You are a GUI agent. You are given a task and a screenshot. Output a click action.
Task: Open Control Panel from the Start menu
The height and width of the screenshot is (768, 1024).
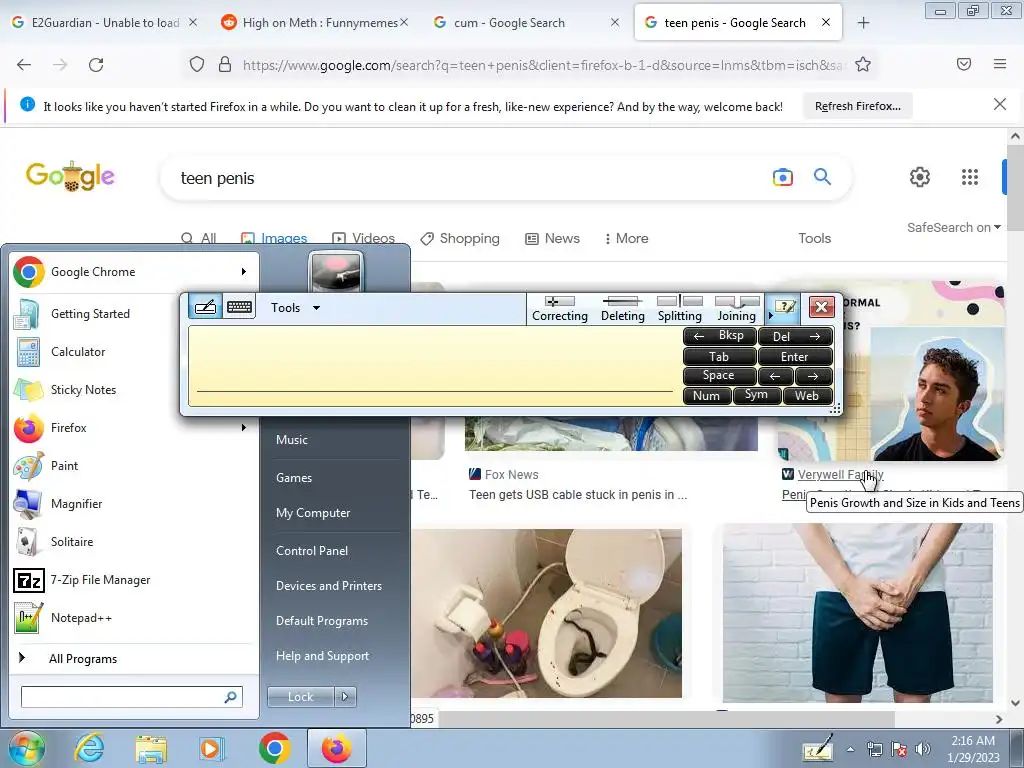tap(312, 551)
